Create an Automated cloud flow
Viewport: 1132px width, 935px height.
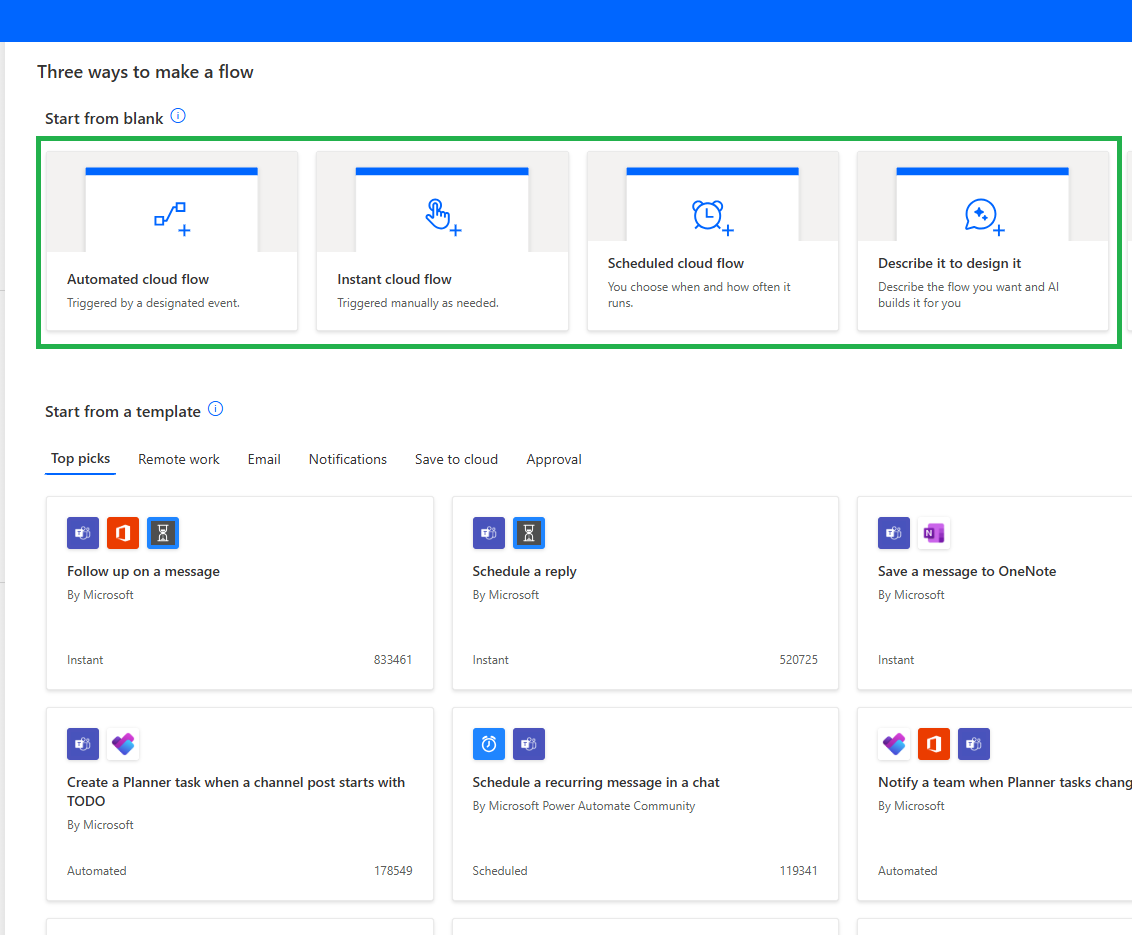[172, 240]
